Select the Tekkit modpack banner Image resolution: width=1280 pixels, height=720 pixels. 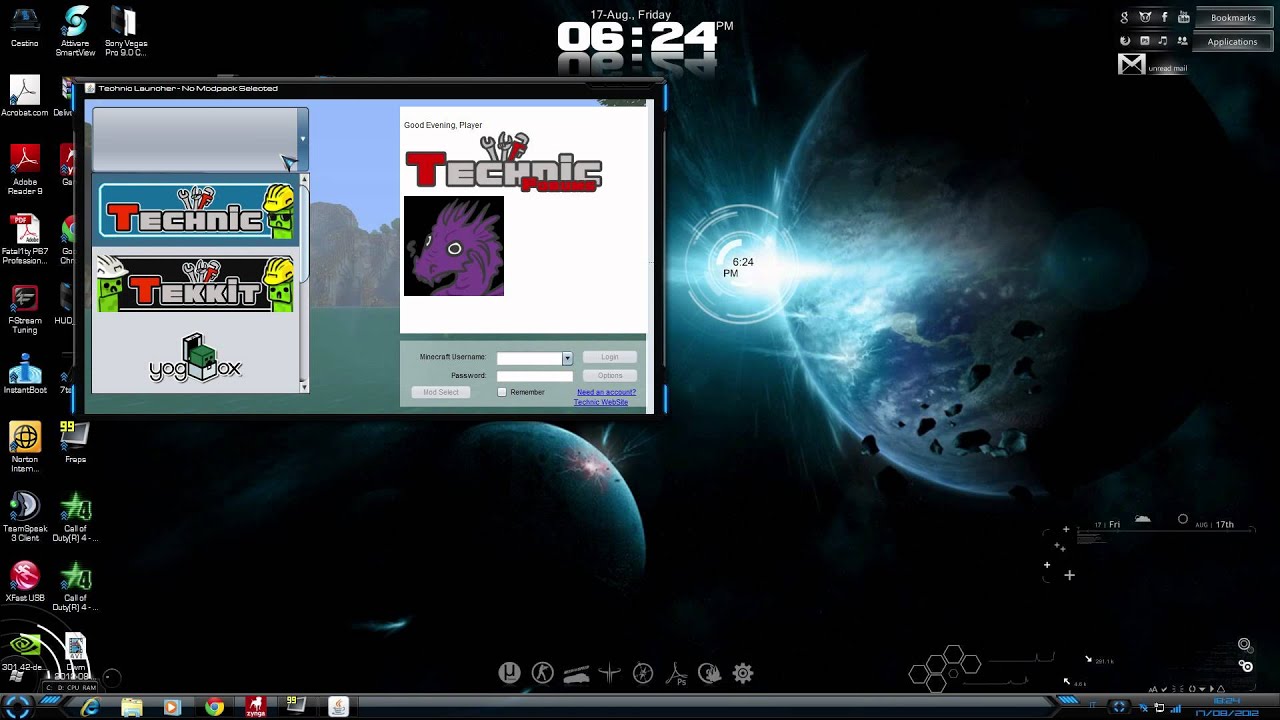(x=196, y=284)
